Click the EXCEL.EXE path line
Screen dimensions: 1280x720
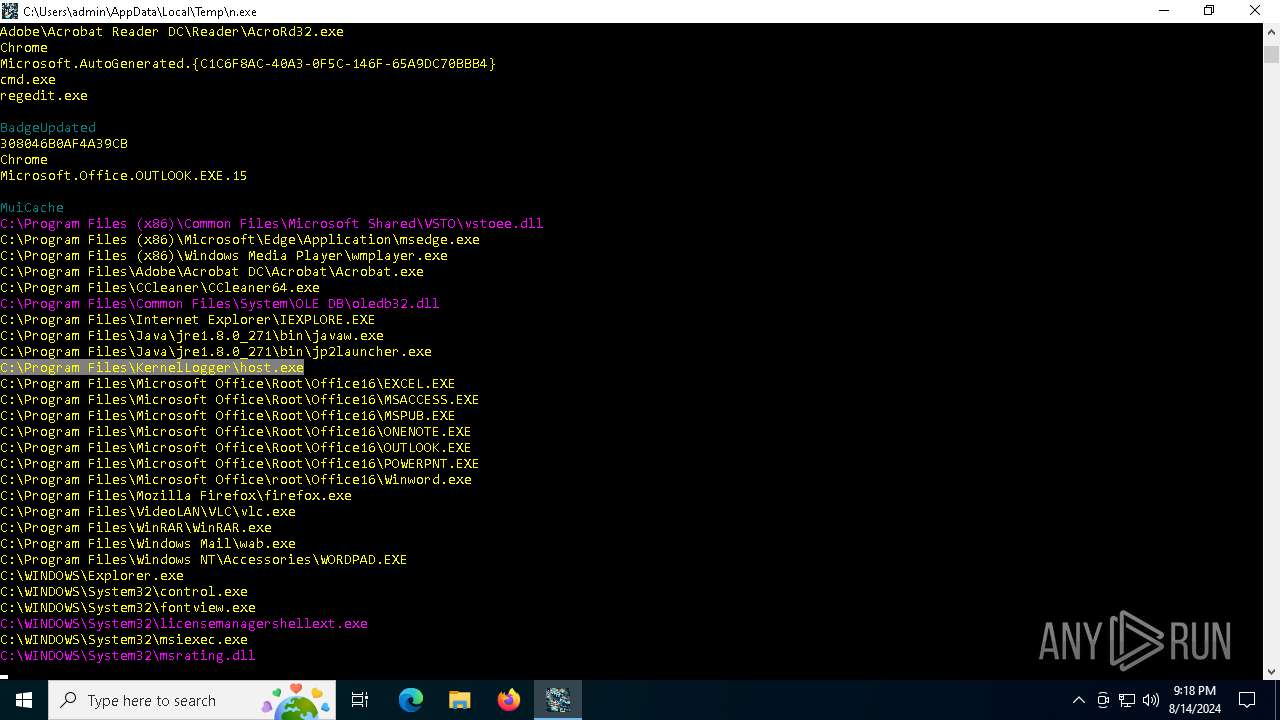coord(228,384)
